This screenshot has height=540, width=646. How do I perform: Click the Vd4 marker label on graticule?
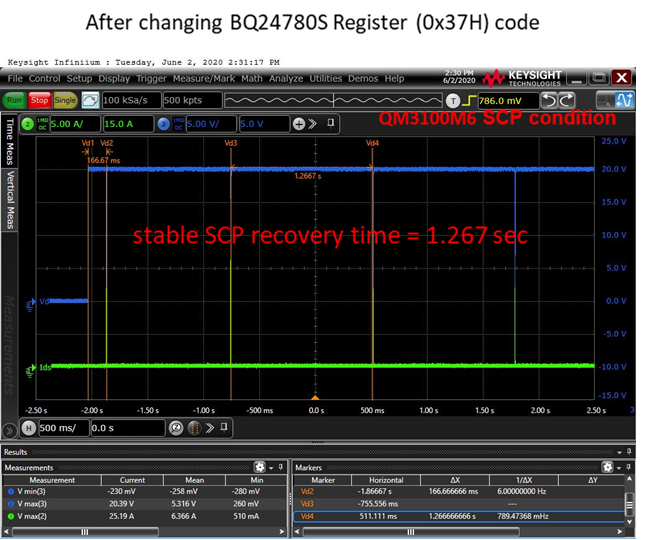pos(372,143)
